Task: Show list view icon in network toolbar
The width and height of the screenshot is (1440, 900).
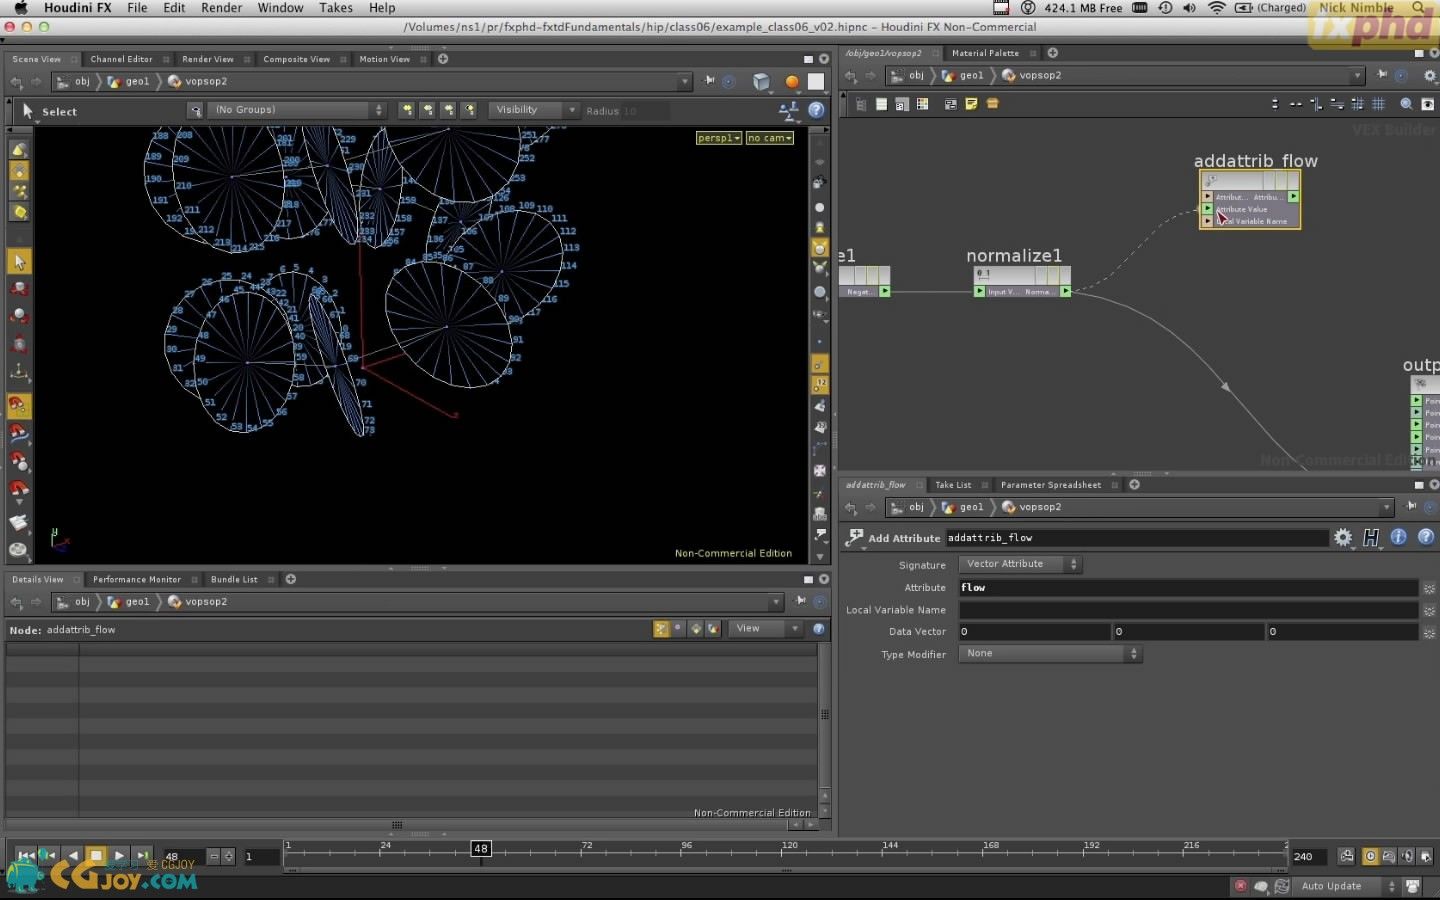Action: point(881,104)
